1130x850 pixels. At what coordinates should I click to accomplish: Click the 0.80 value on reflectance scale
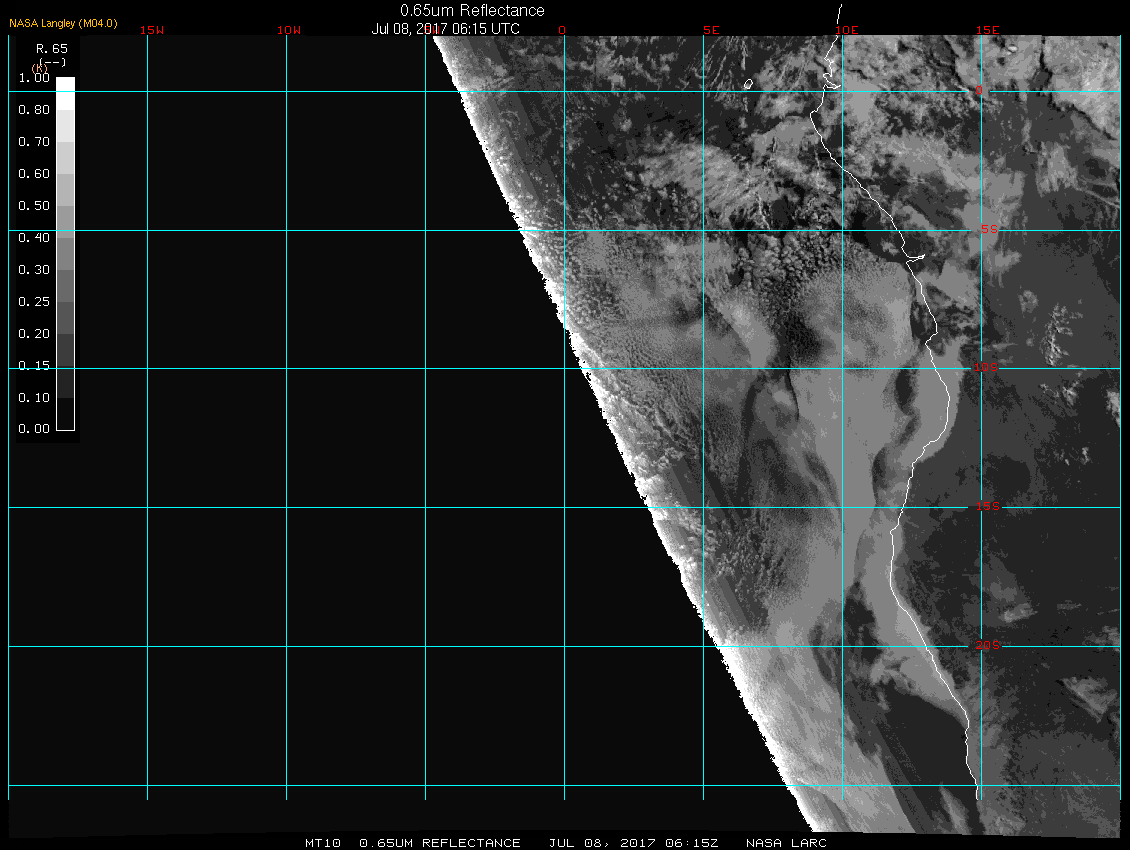(34, 110)
